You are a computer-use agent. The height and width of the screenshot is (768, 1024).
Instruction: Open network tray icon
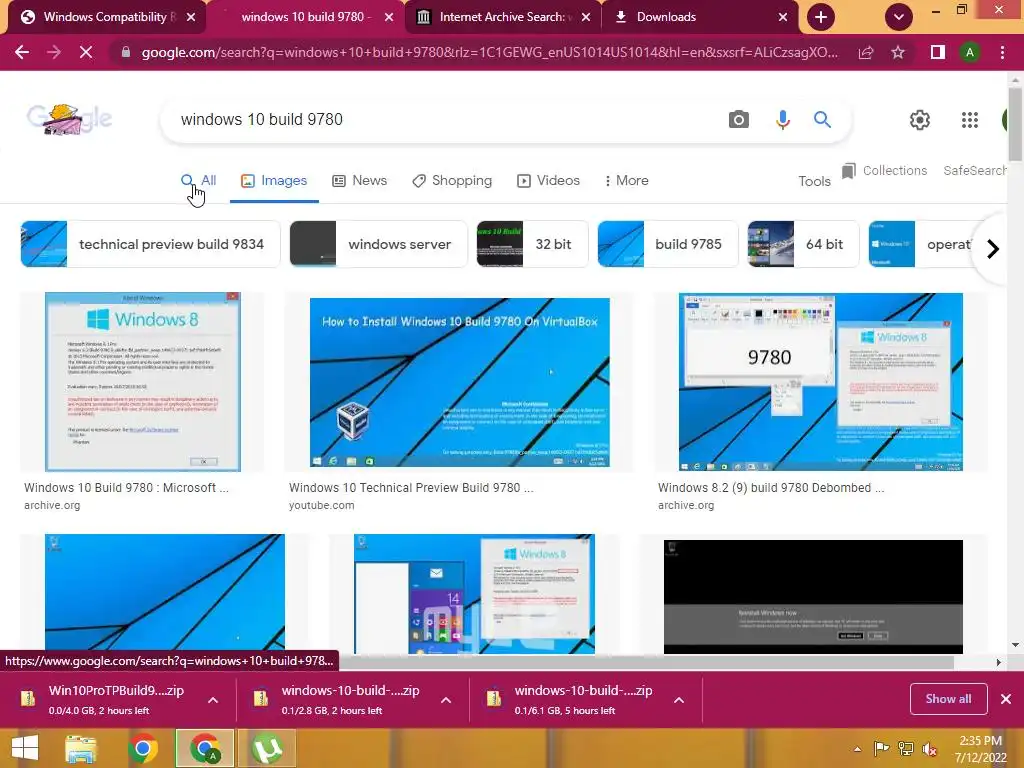tap(906, 749)
